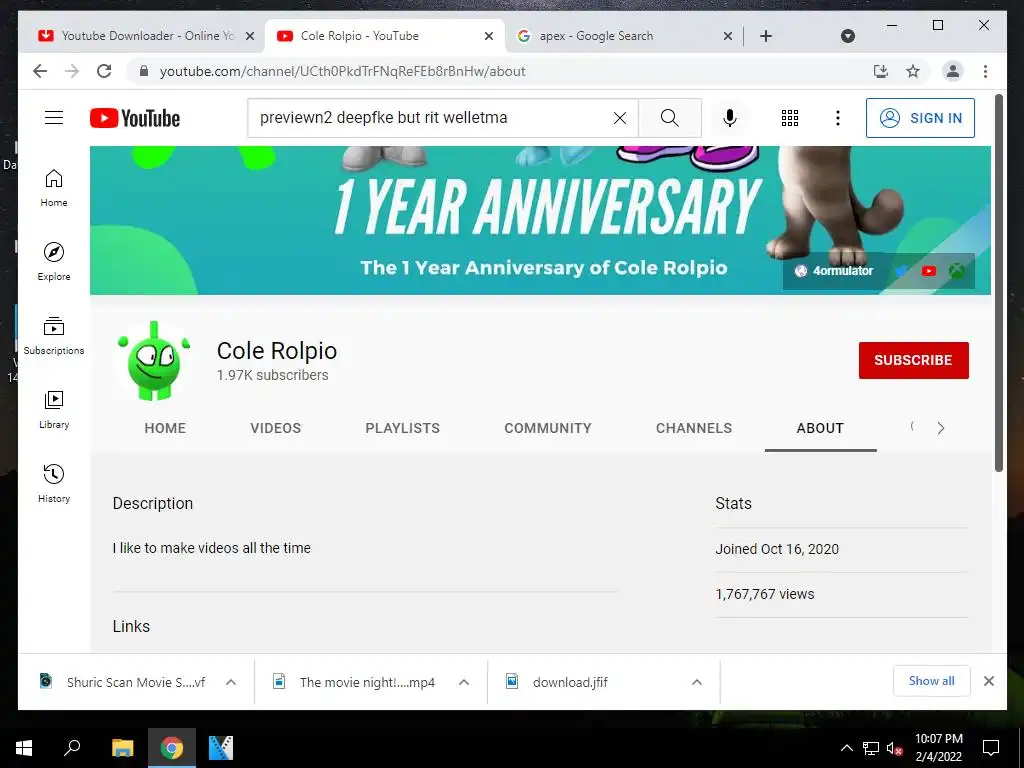Switch to the CHANNELS tab
1024x768 pixels.
click(694, 428)
